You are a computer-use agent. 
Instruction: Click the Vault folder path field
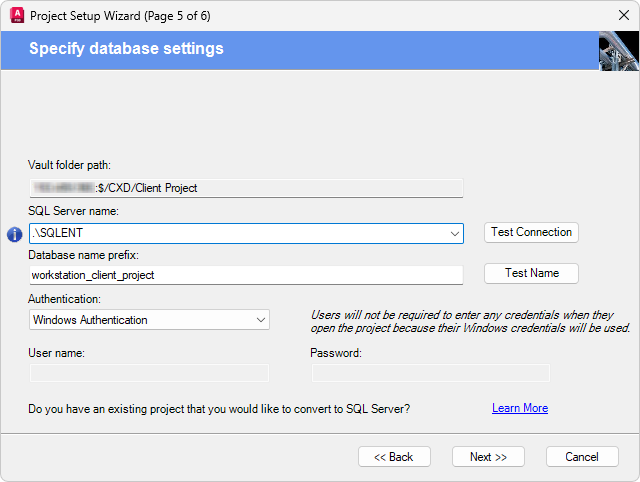click(245, 186)
